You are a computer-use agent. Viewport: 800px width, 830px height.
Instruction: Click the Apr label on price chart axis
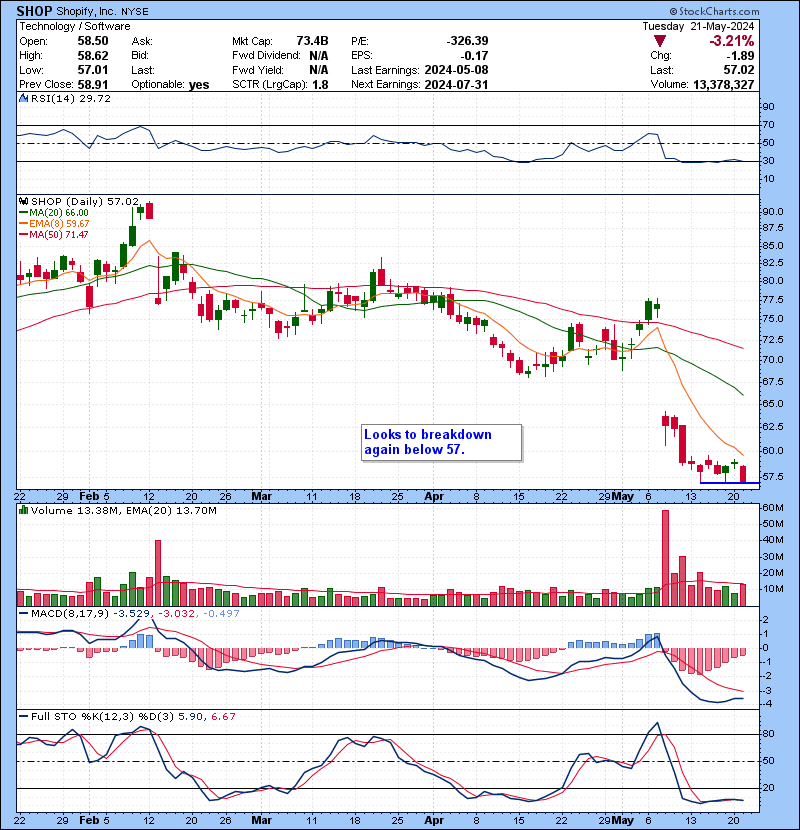tap(434, 497)
